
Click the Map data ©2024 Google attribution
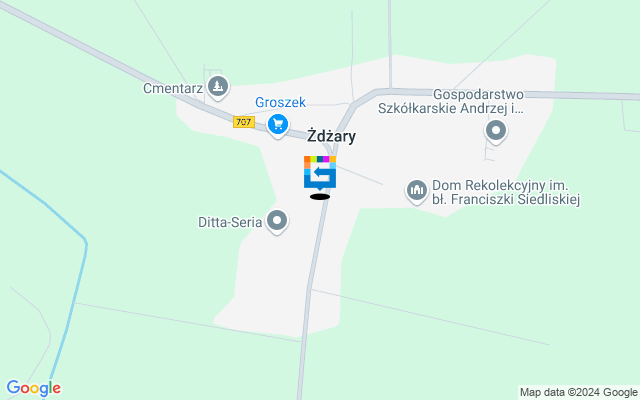click(x=579, y=392)
